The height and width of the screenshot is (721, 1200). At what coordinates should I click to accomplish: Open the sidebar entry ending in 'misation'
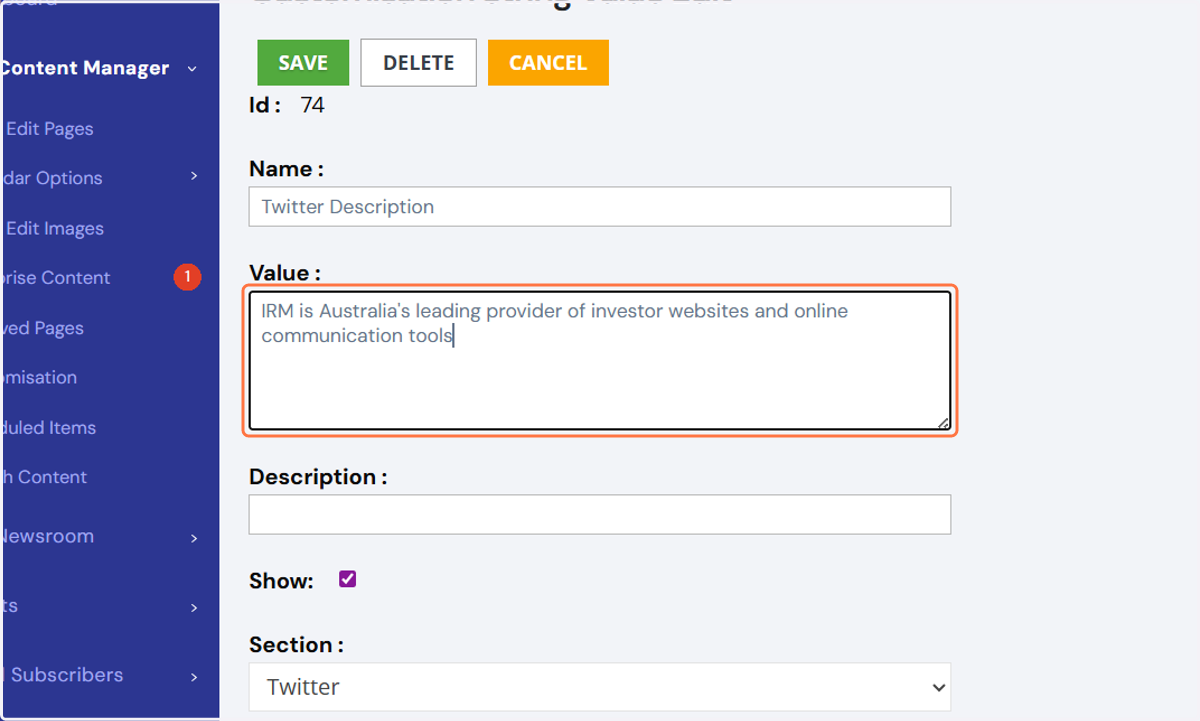[40, 378]
